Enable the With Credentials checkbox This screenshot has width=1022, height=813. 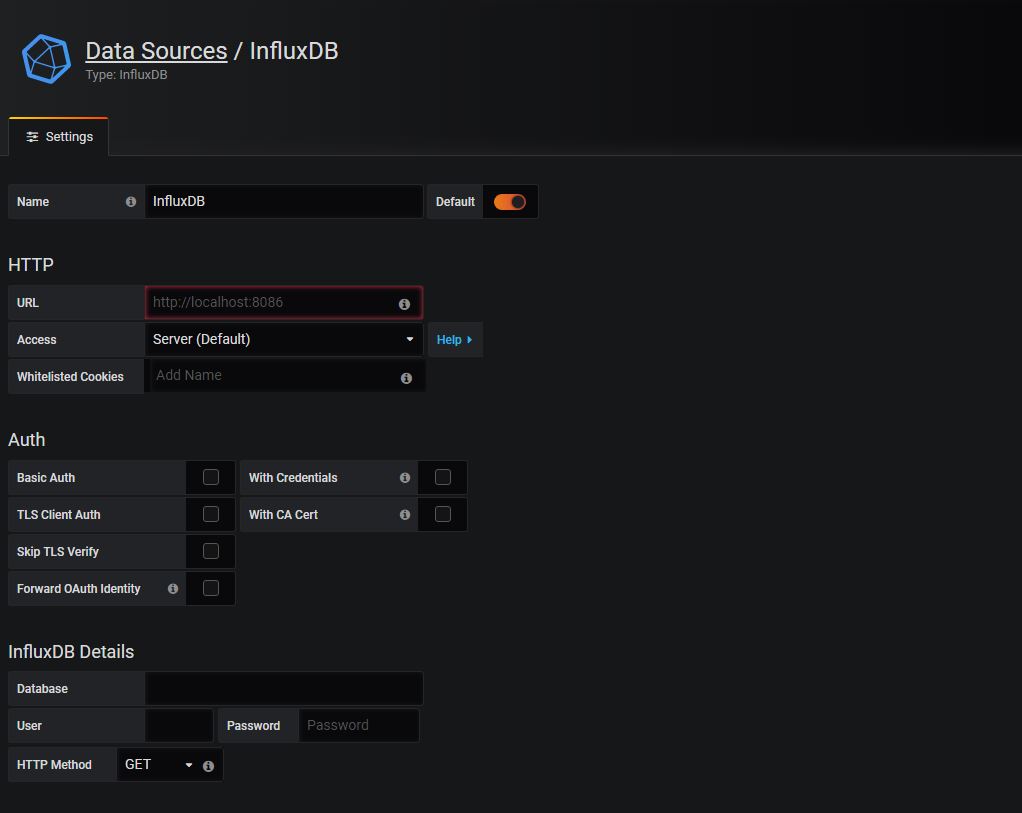click(443, 477)
